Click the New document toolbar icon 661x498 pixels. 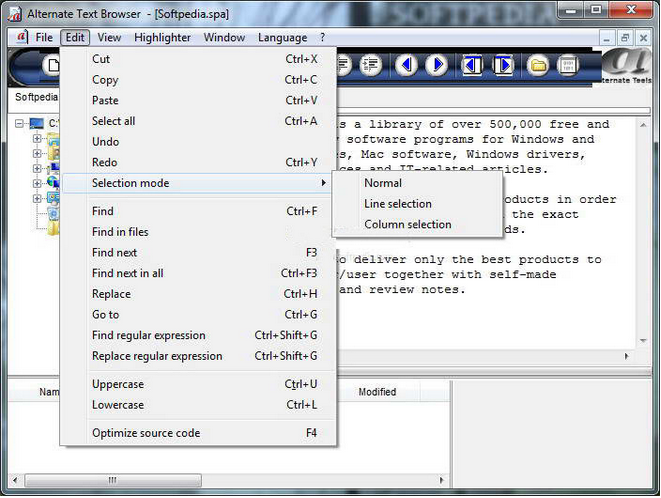pos(52,66)
